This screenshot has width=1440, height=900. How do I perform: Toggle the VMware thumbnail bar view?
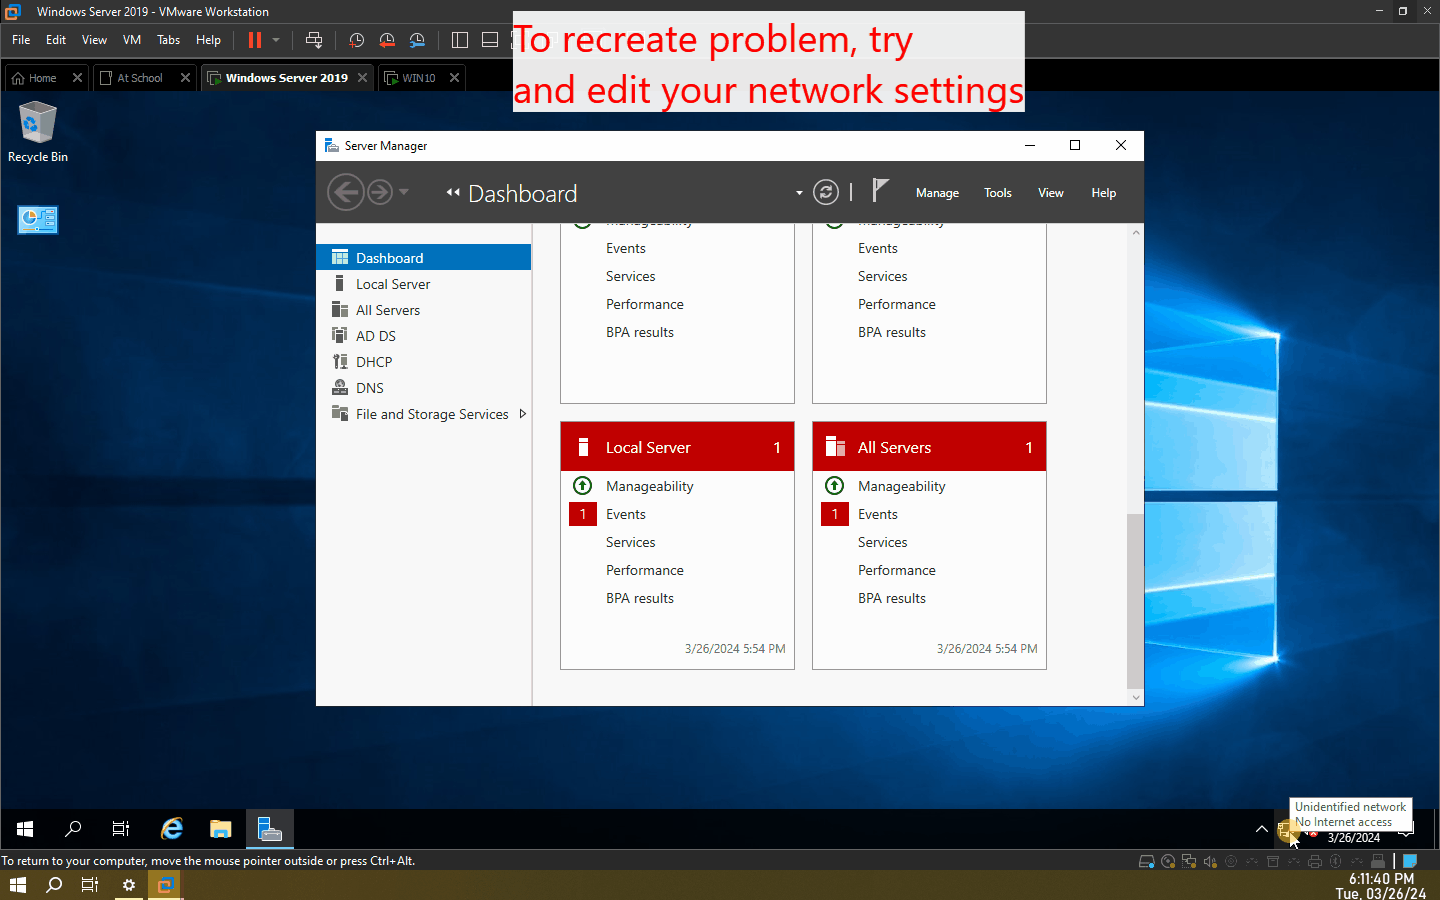click(x=490, y=40)
